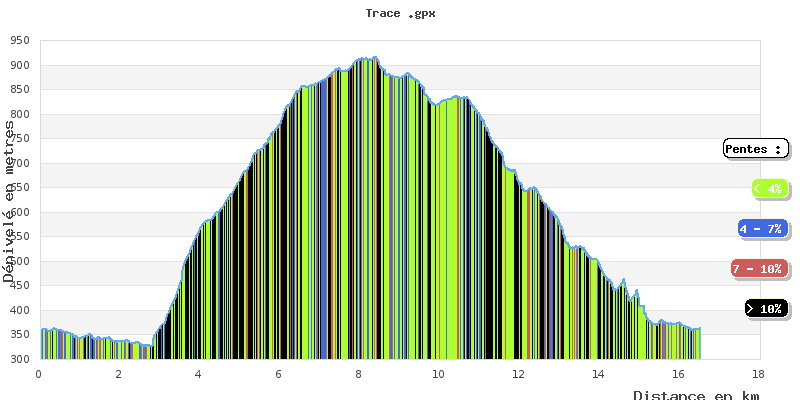800x400 pixels.
Task: Click the "Trace .gpx" chart title
Action: coord(400,14)
